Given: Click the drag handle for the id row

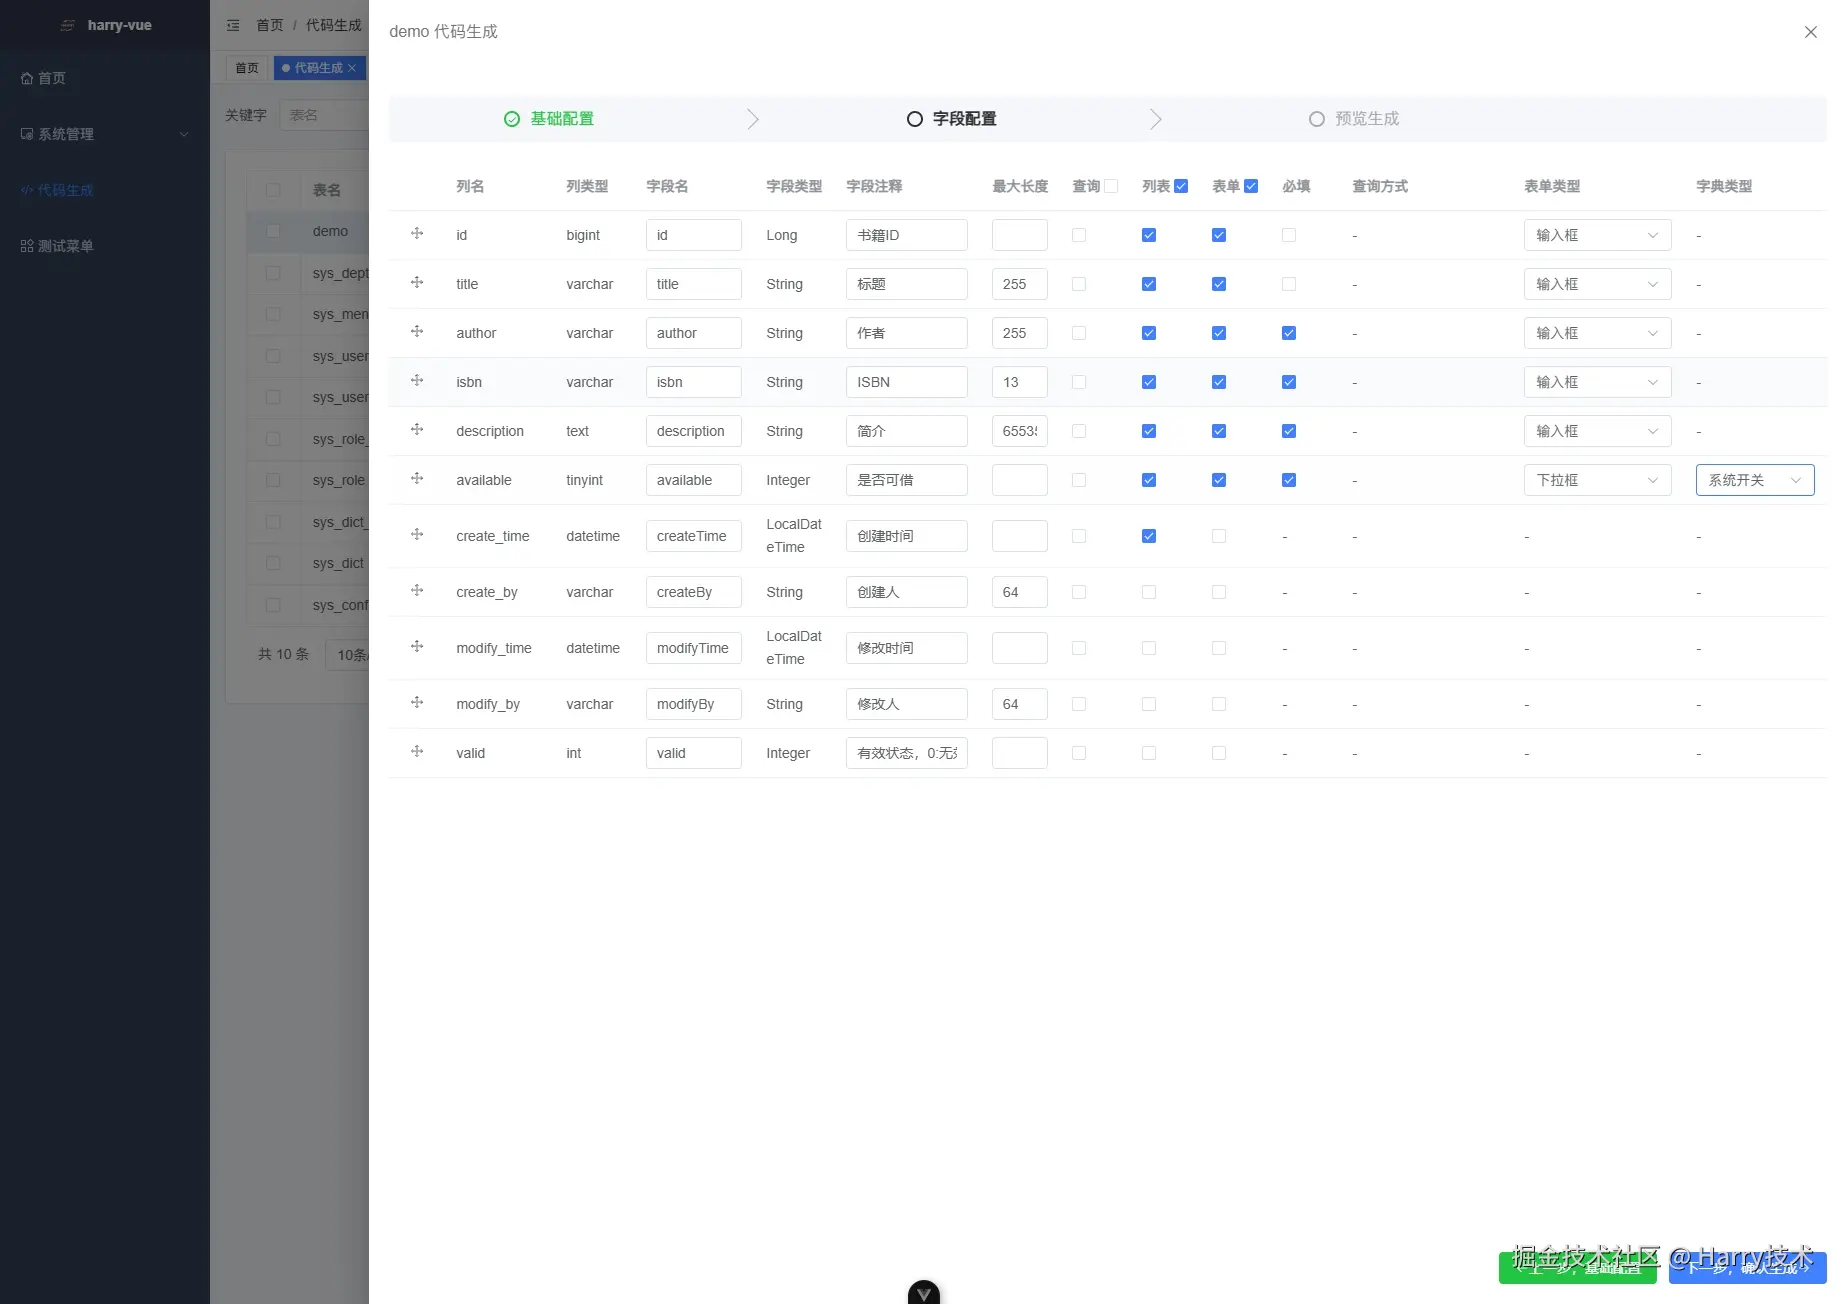Looking at the screenshot, I should click(417, 234).
